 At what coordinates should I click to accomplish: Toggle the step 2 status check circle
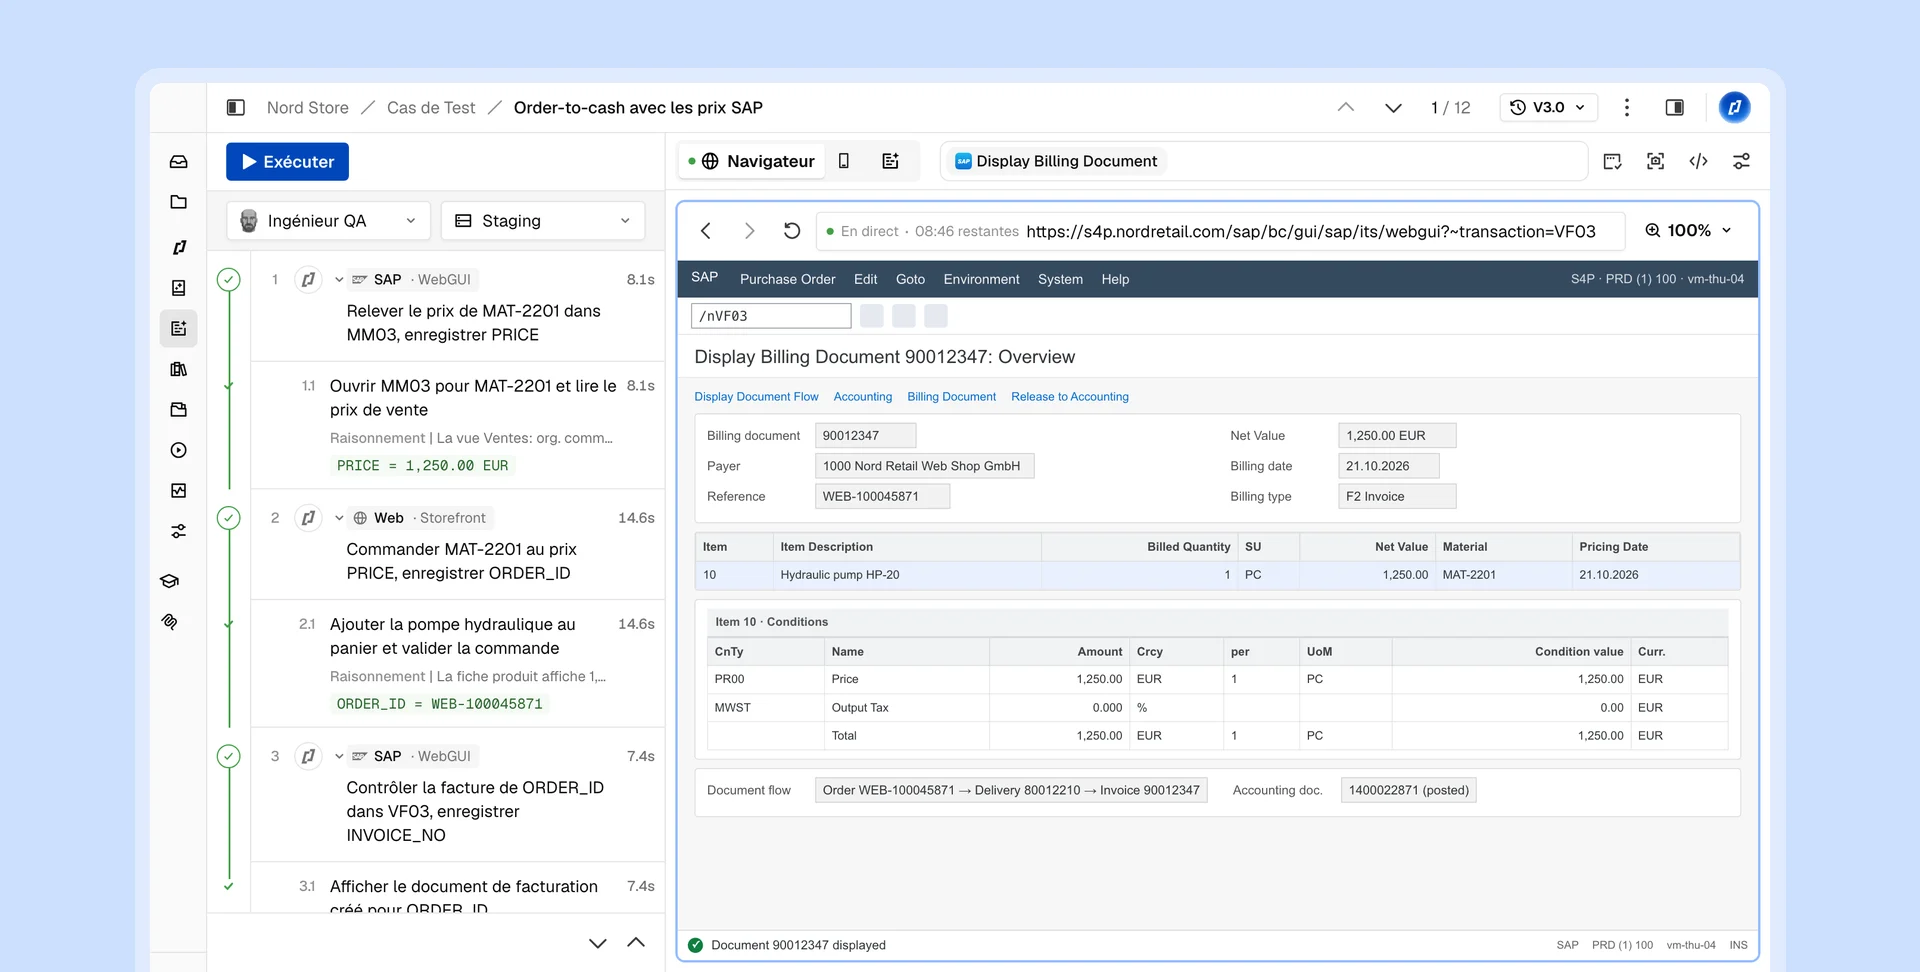pyautogui.click(x=229, y=517)
